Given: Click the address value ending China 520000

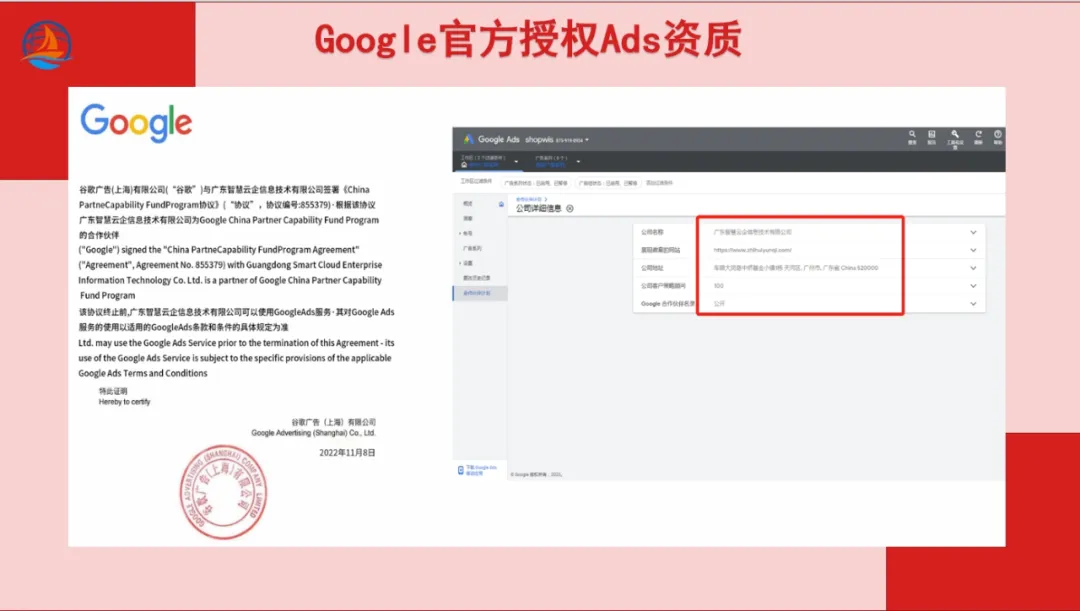Looking at the screenshot, I should click(x=796, y=268).
